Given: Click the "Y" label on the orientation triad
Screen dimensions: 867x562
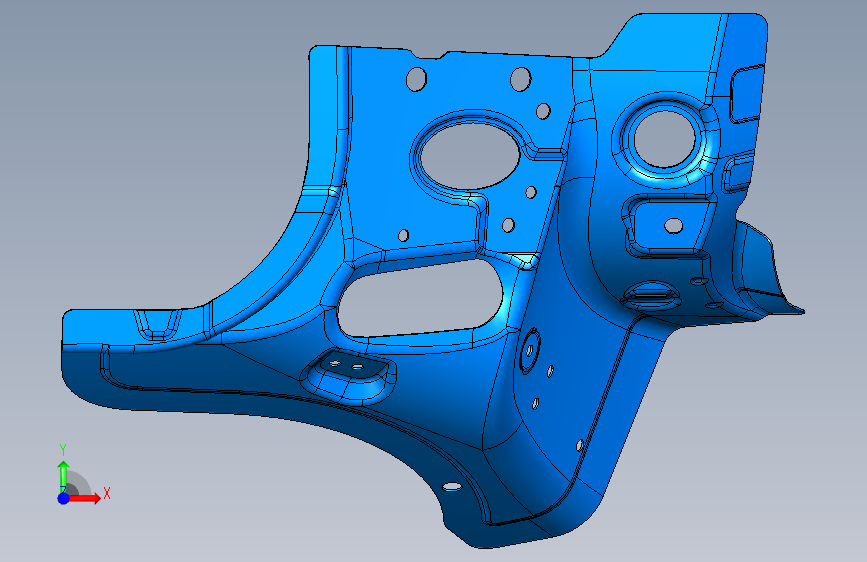Looking at the screenshot, I should (x=63, y=450).
